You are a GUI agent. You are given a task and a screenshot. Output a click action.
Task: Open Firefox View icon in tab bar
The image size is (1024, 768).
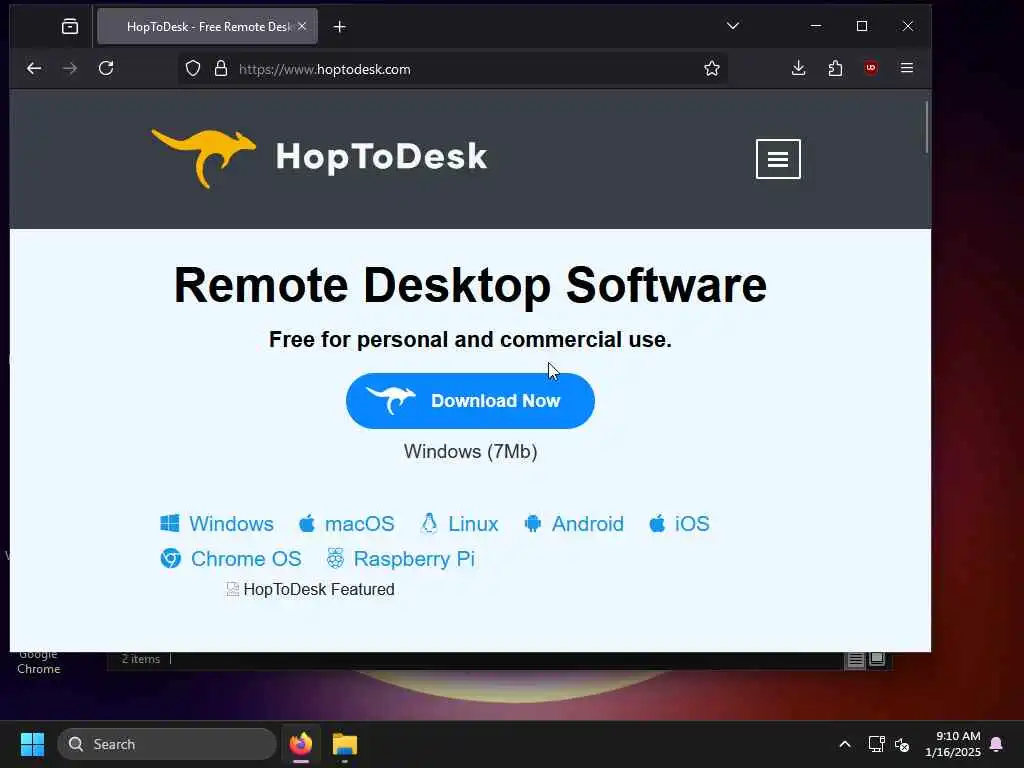click(x=70, y=26)
